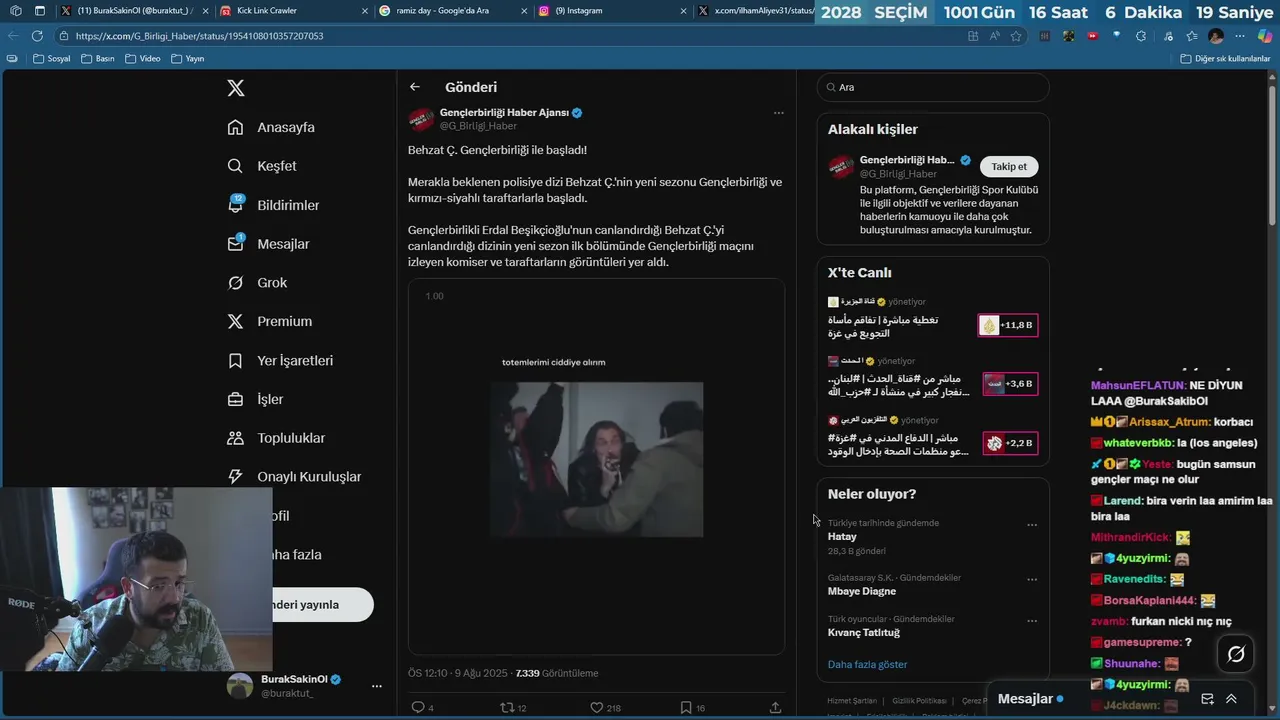Open Kıvanç Tatlıtuğ trending topic
The width and height of the screenshot is (1280, 720).
(863, 632)
